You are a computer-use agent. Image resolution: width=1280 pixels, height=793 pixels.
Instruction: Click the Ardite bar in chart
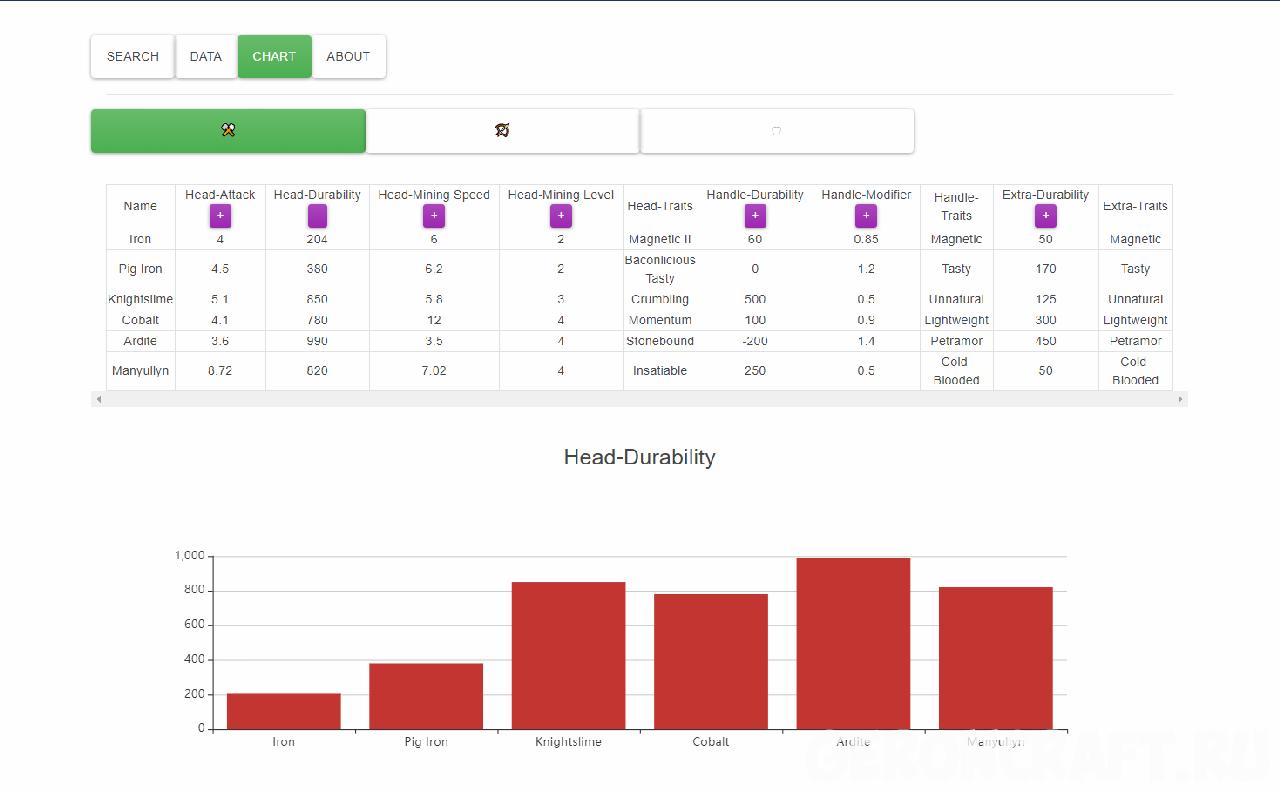[x=853, y=643]
